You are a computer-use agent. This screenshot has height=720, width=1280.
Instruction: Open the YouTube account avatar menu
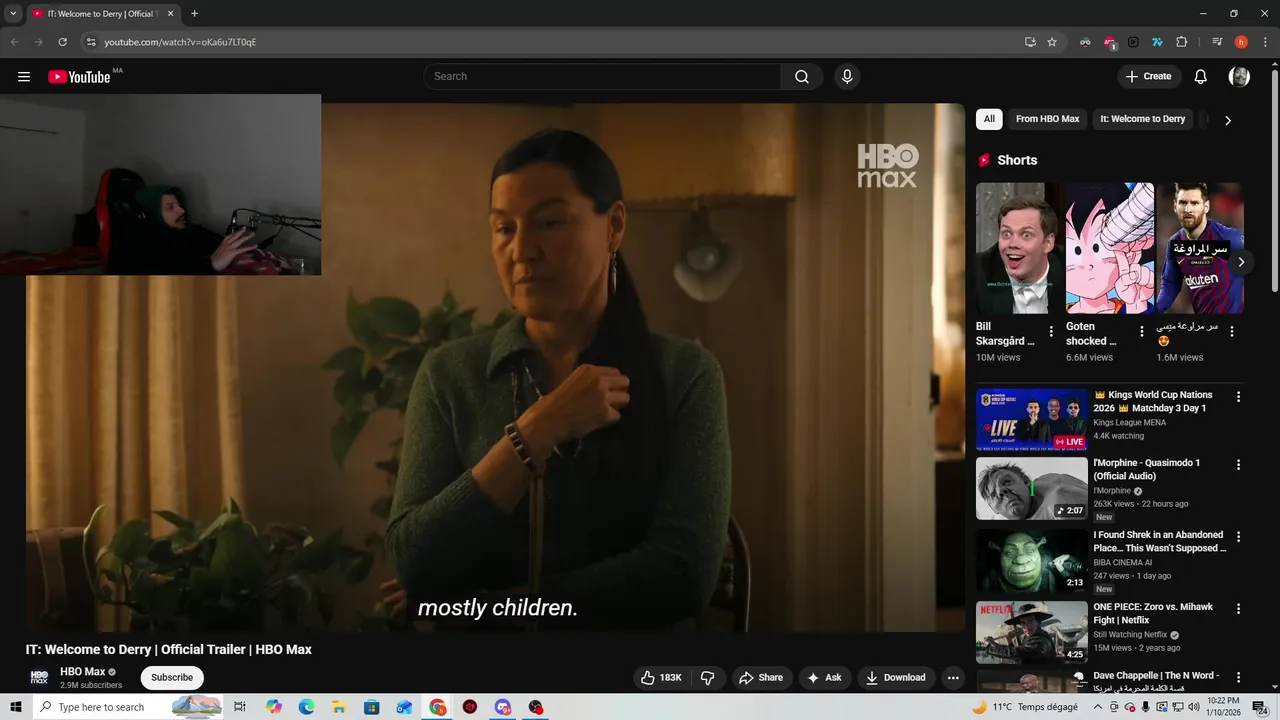pos(1239,77)
